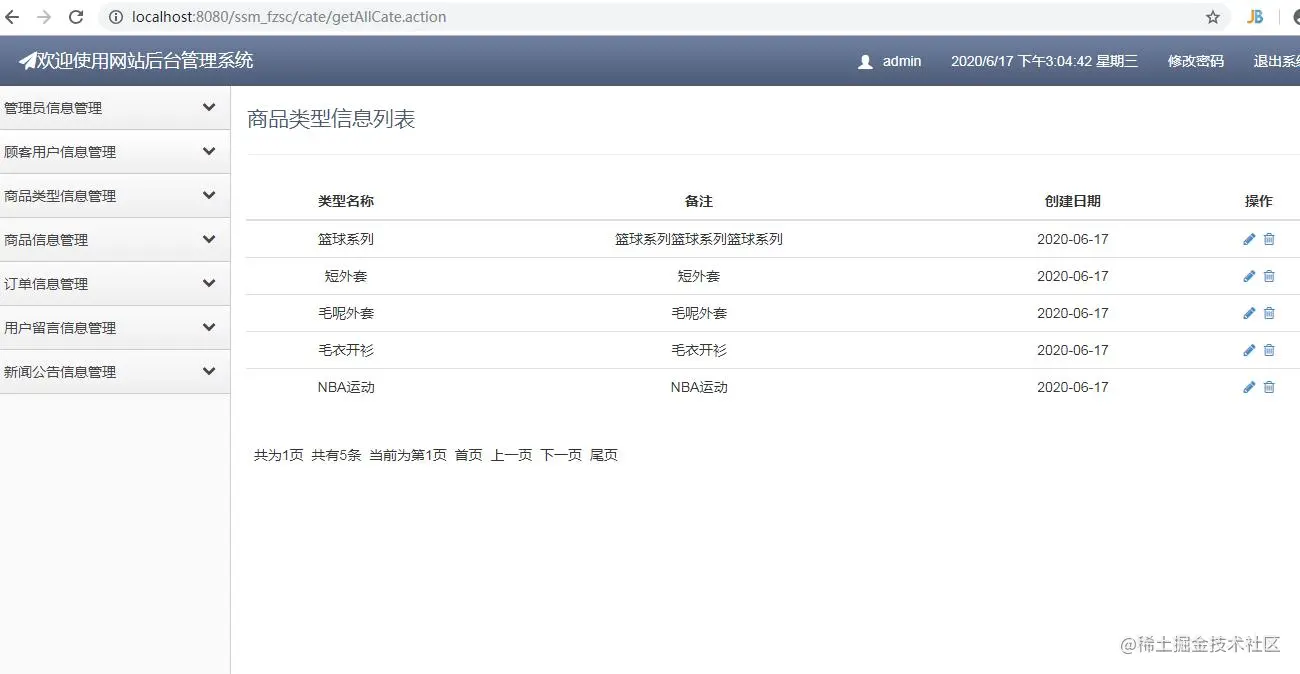Delete the NBA运动 category row
This screenshot has width=1300, height=674.
[1269, 387]
